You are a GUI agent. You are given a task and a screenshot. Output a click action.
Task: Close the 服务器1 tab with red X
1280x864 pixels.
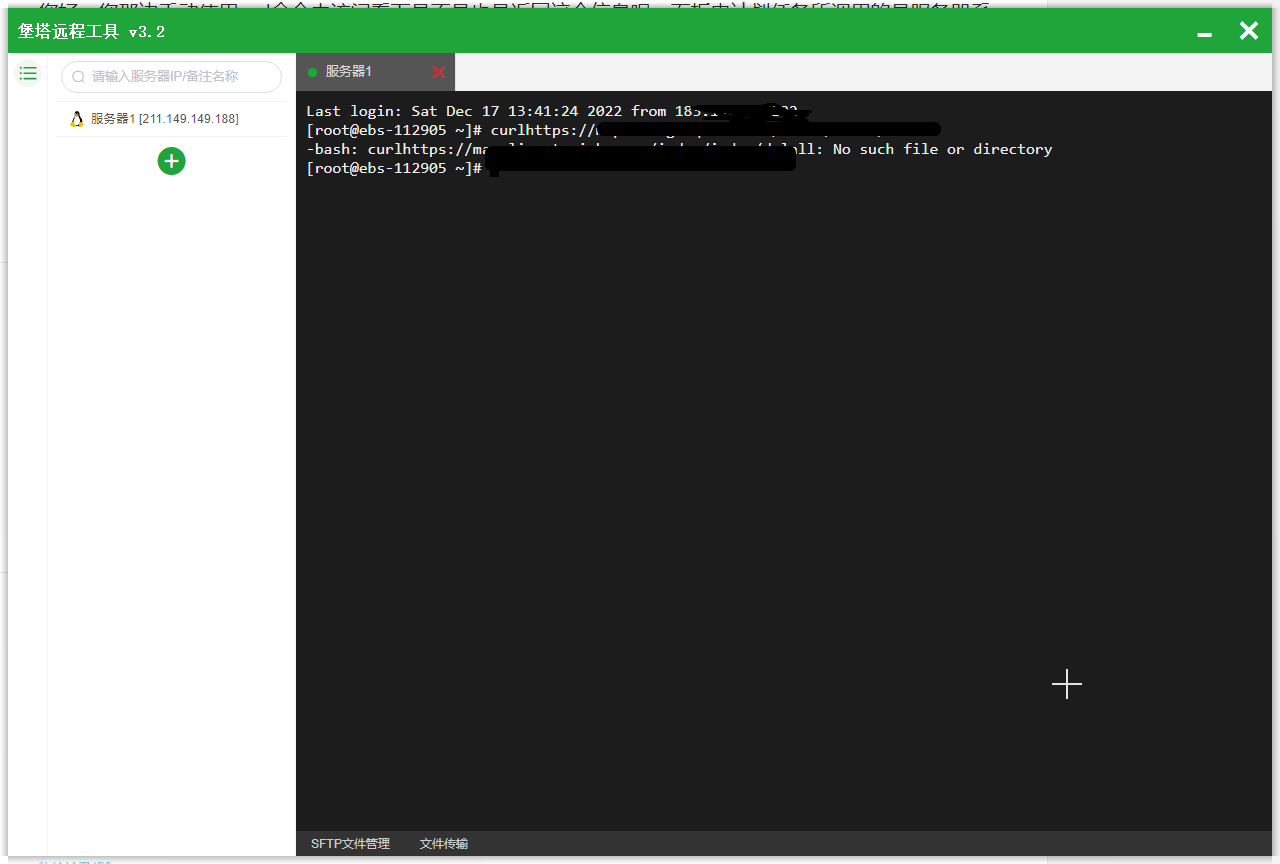438,72
